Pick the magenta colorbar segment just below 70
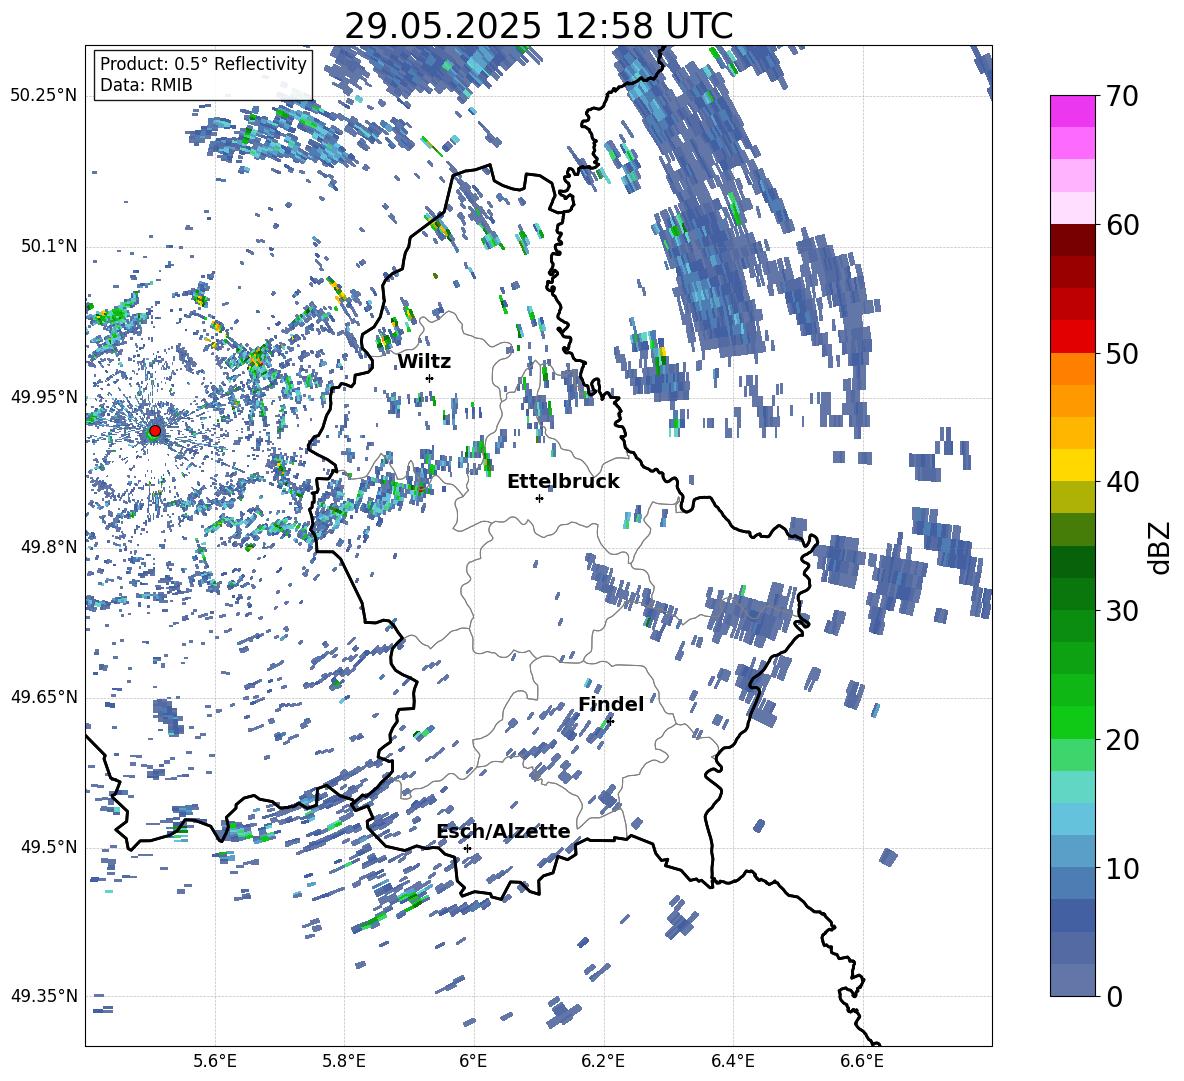This screenshot has height=1081, width=1184. tap(1073, 111)
